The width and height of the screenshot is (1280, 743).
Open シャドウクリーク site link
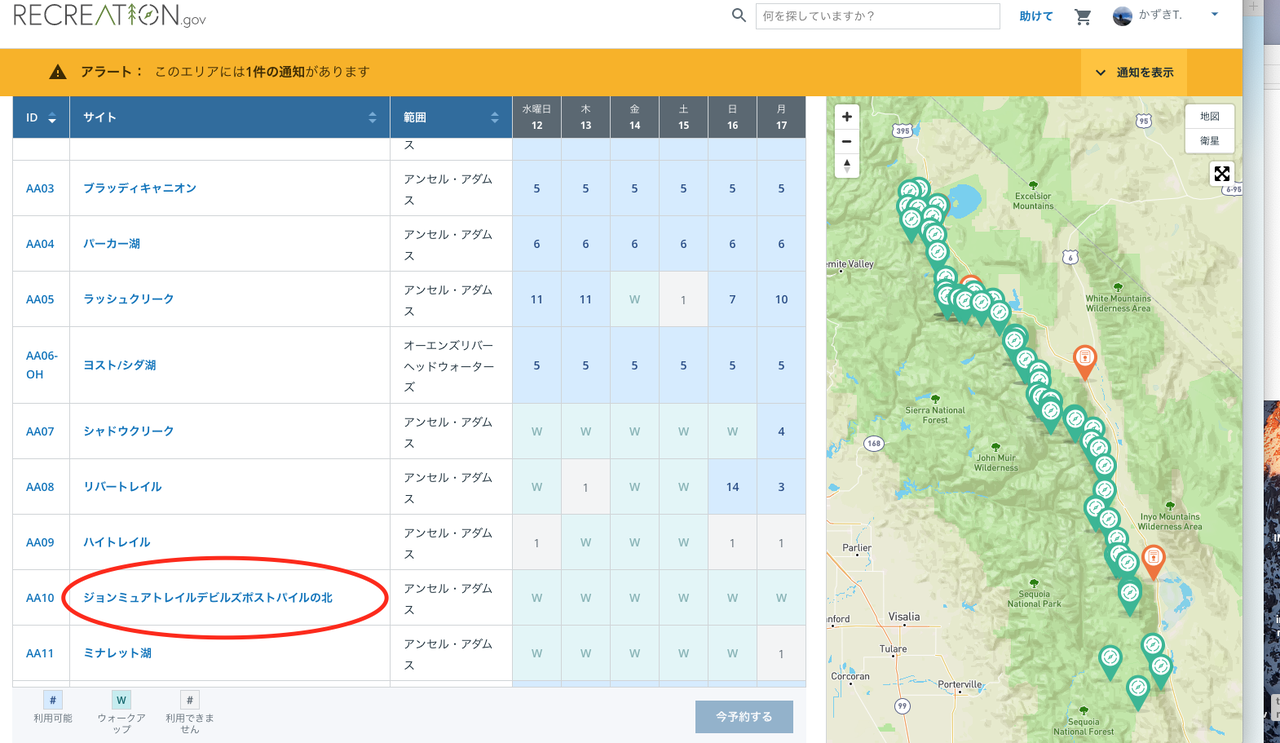tap(128, 431)
